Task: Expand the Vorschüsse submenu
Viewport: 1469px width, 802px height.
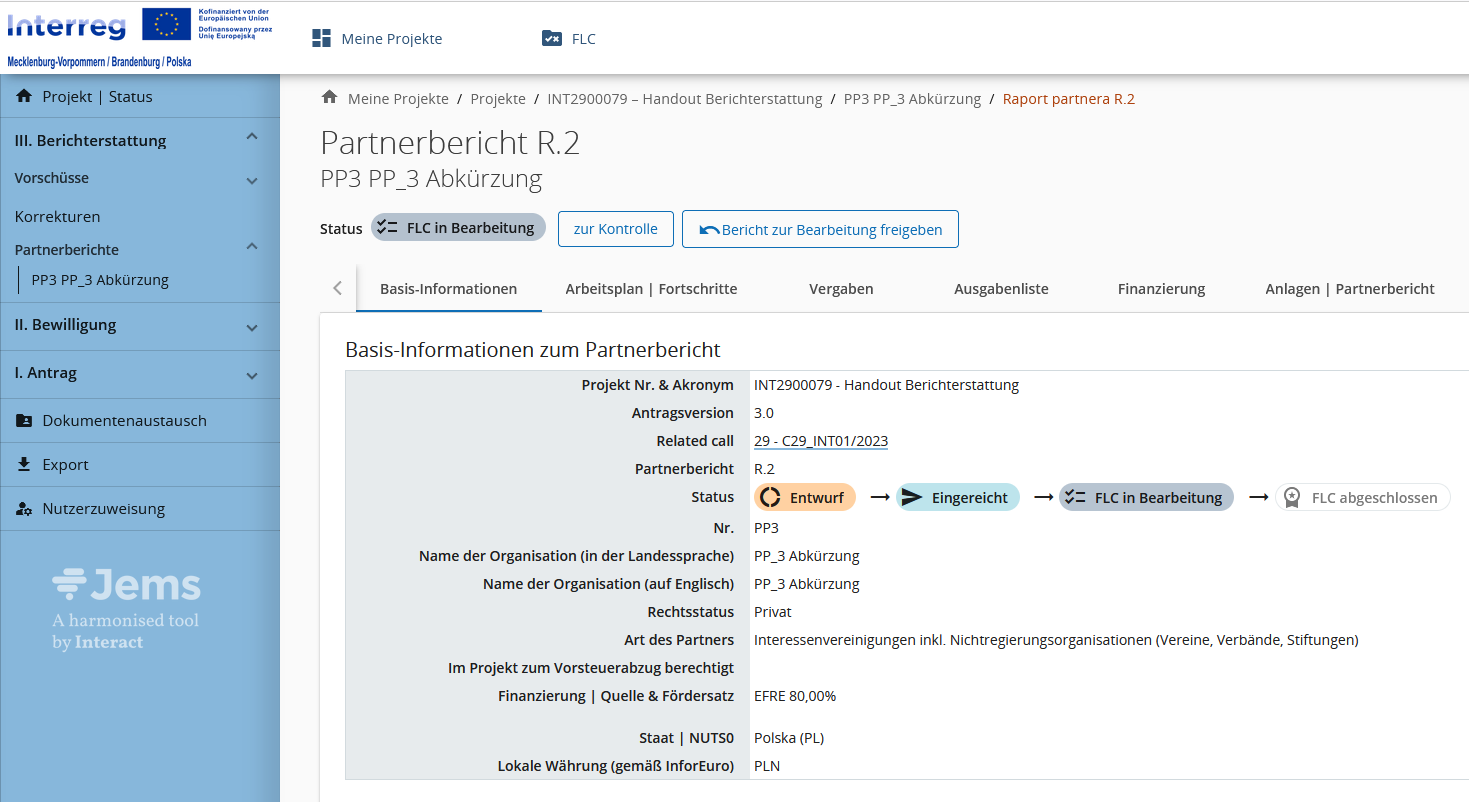Action: (252, 181)
